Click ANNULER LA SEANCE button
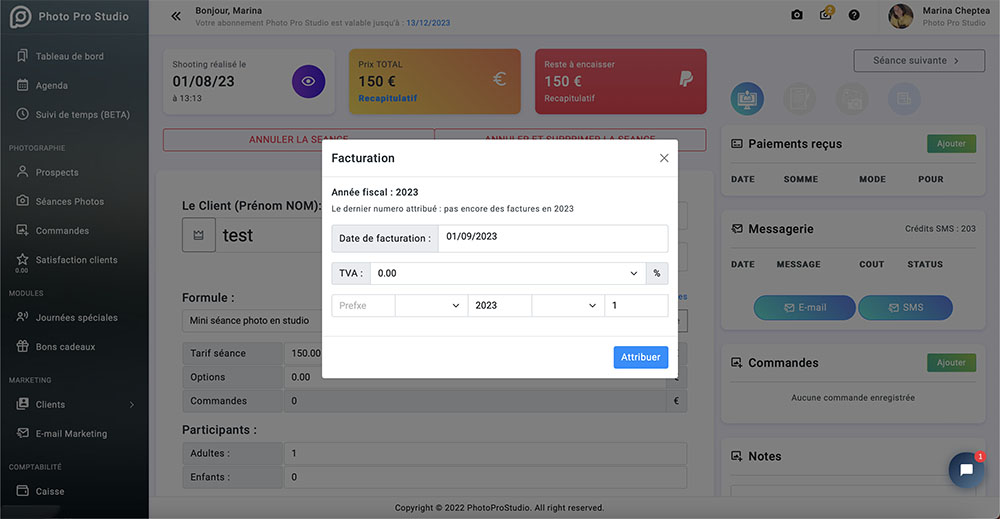Screen dimensions: 1000x519 (x=298, y=140)
